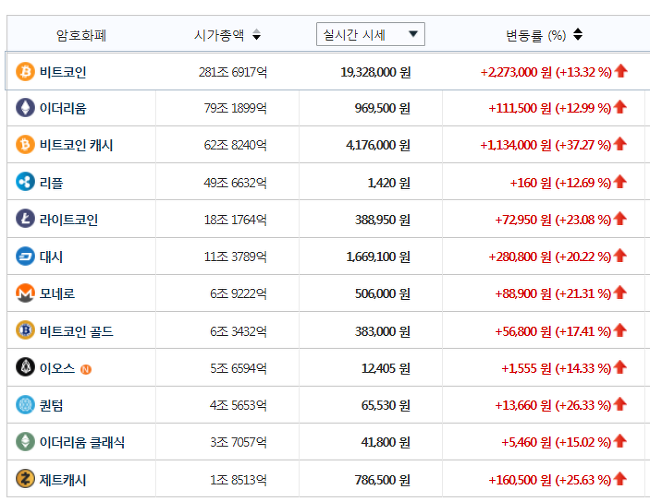Click the red up arrow in 이더리움 row

620,107
